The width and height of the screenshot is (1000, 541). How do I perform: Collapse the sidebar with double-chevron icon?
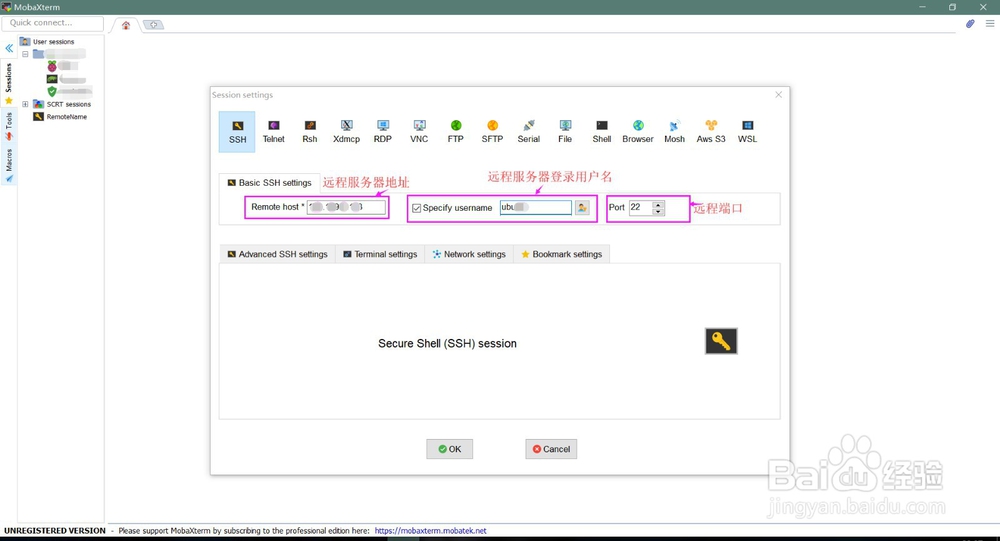coord(9,48)
